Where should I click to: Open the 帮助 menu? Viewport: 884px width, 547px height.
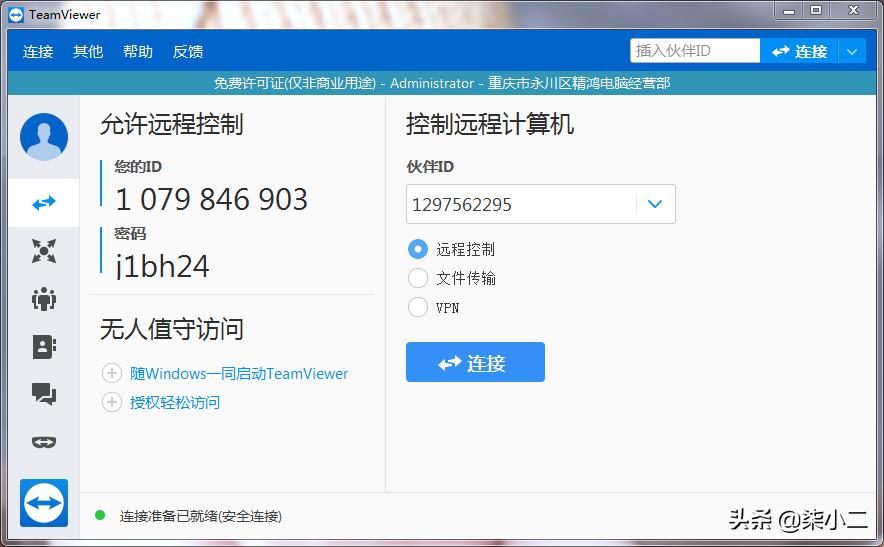(x=138, y=51)
